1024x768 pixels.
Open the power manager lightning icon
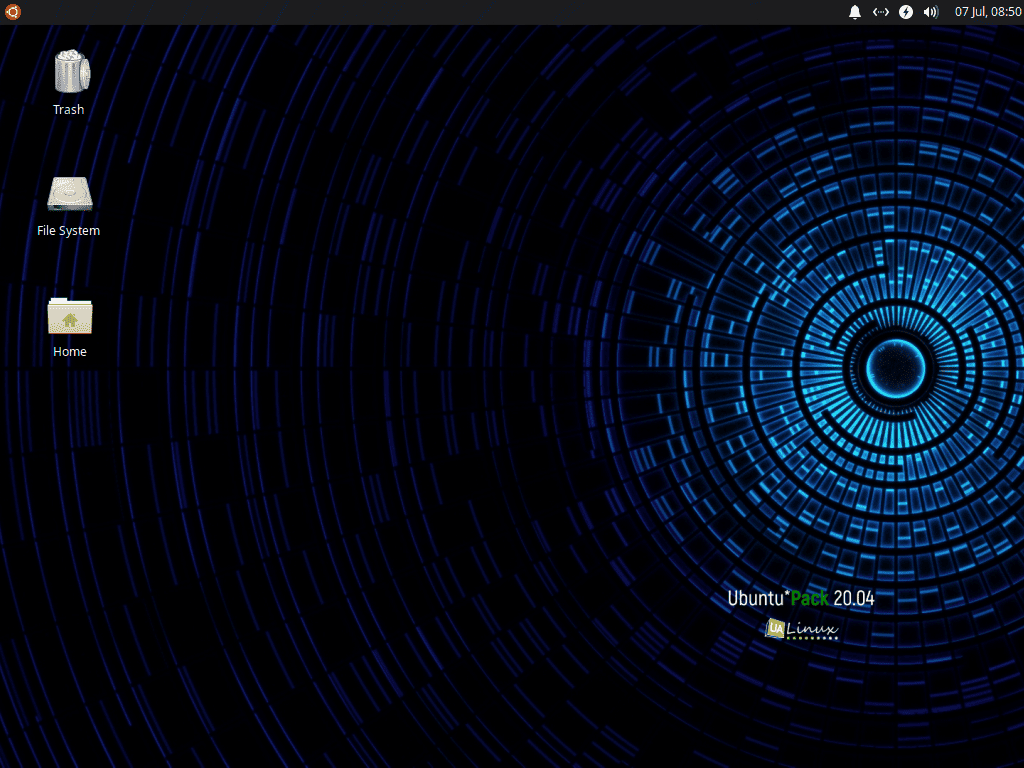pyautogui.click(x=906, y=12)
